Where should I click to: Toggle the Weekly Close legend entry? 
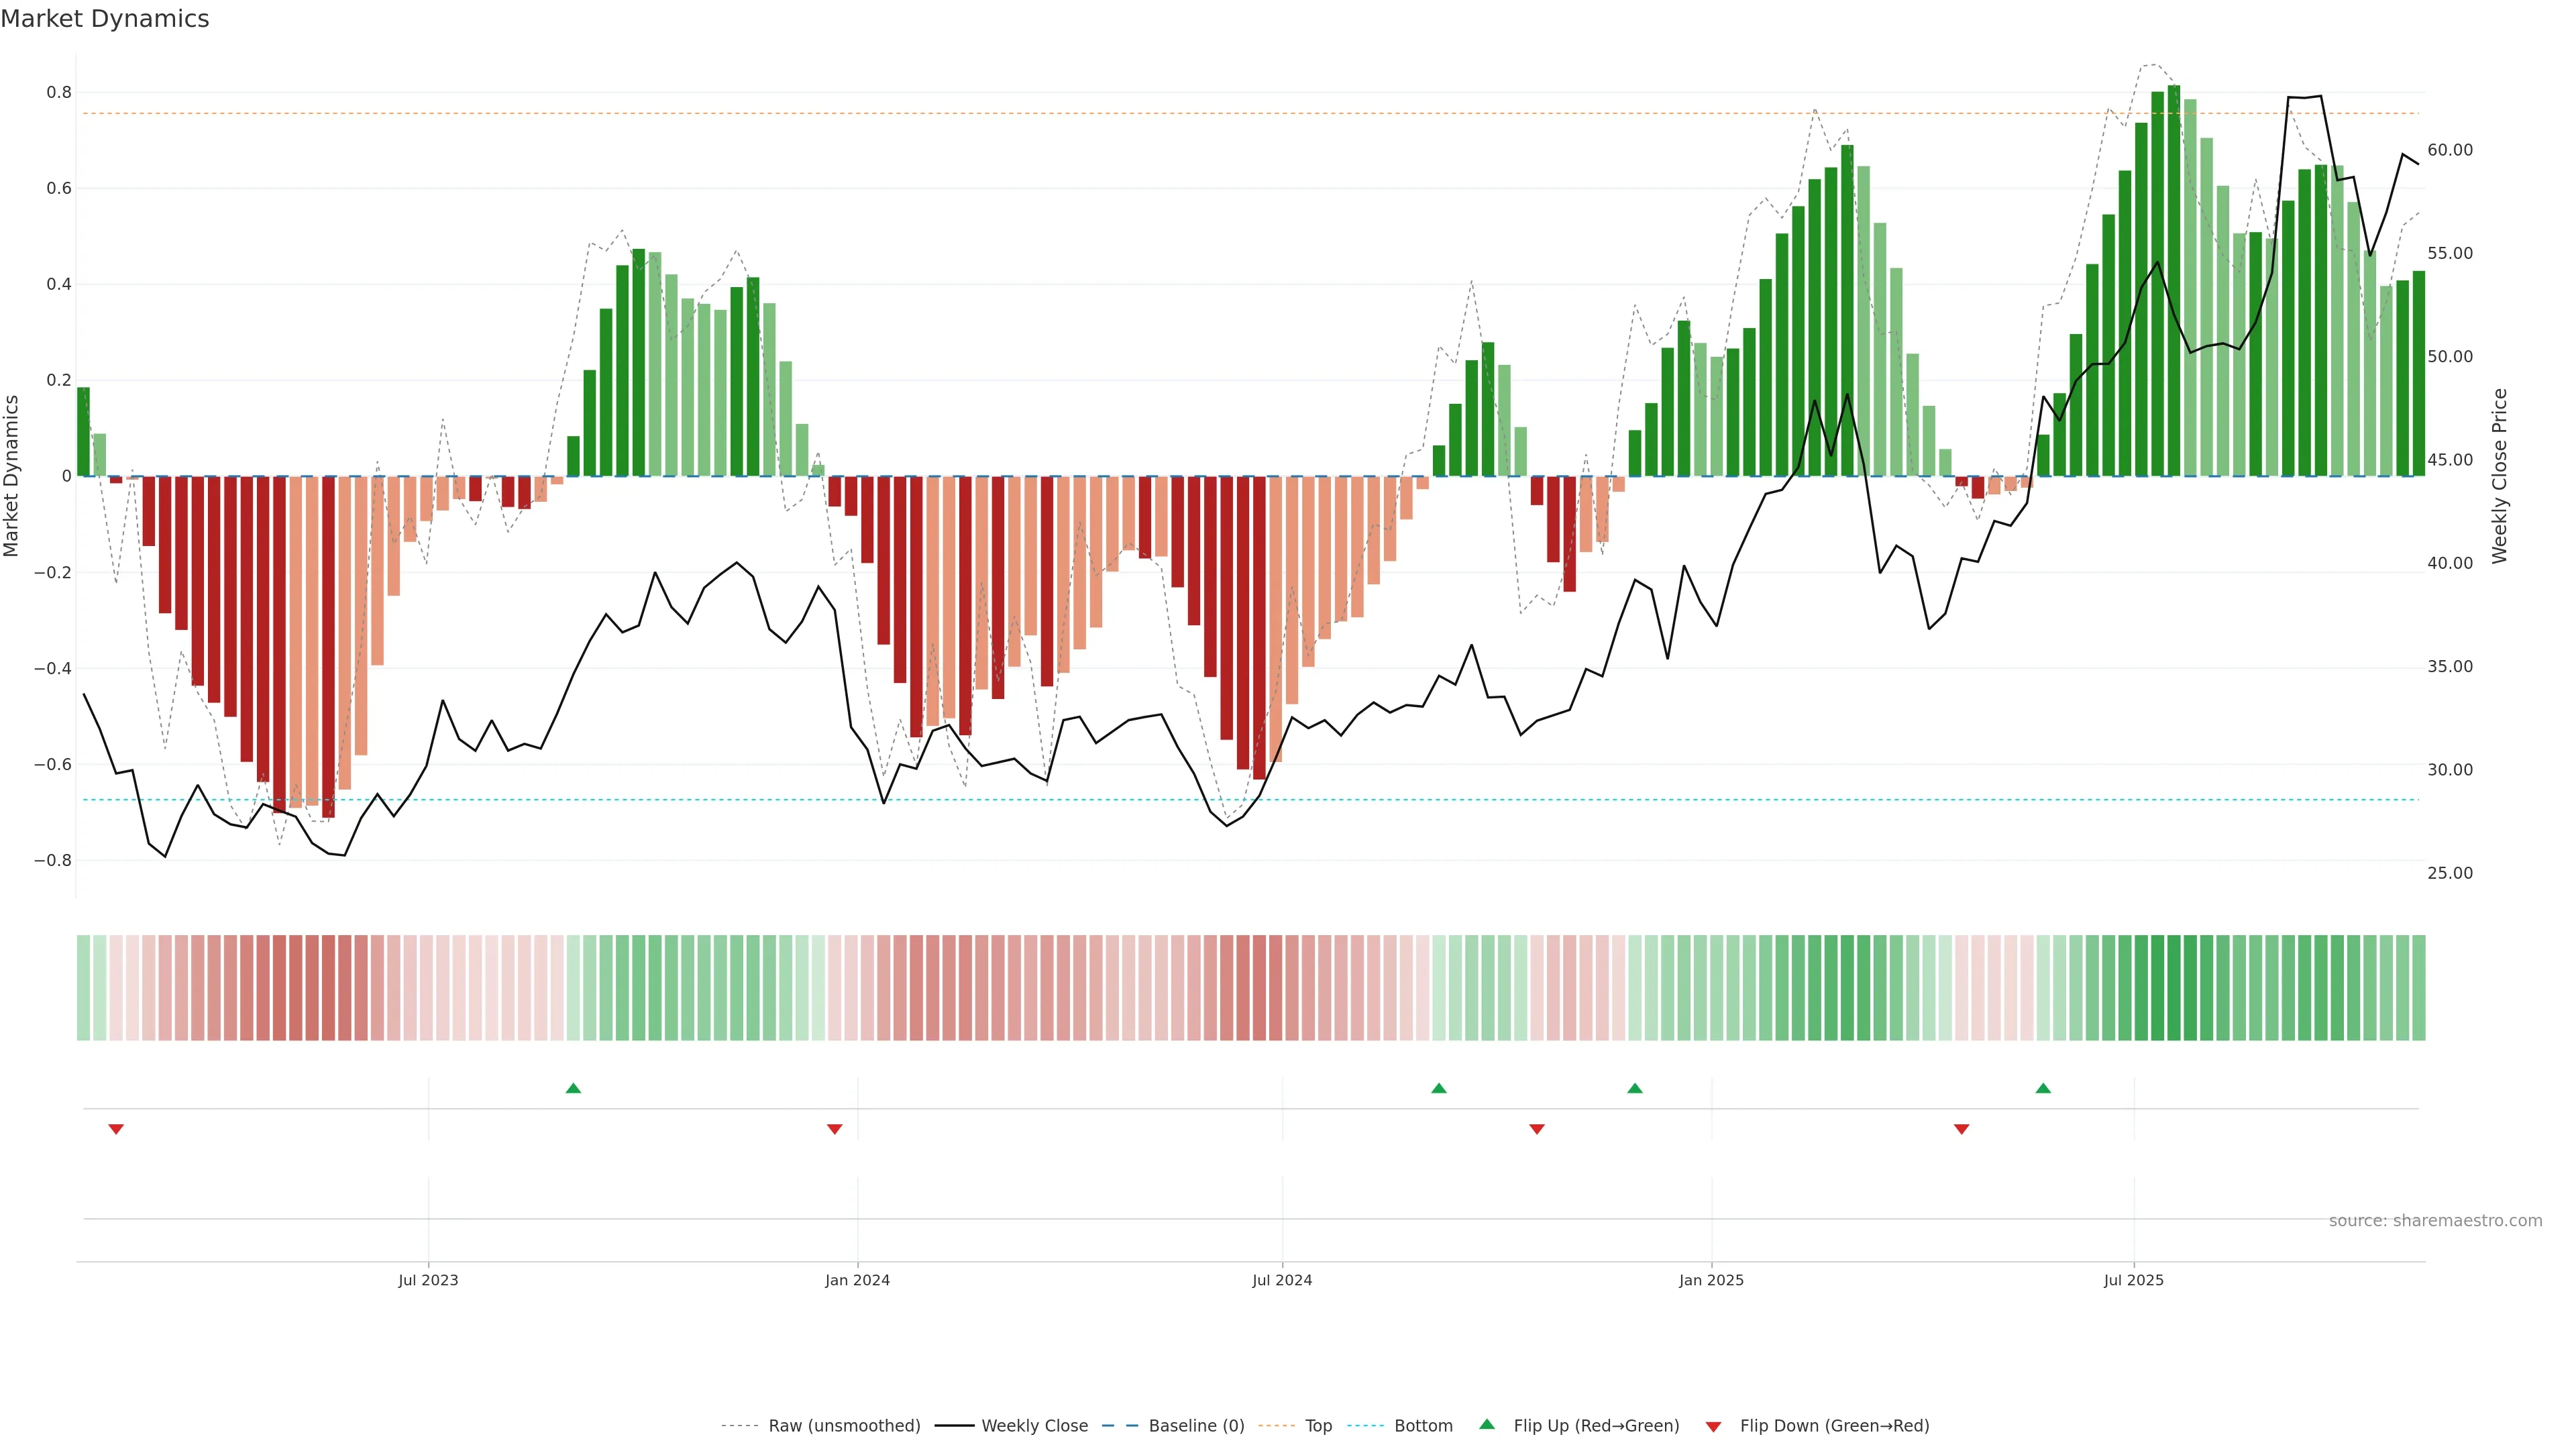pyautogui.click(x=1034, y=1426)
